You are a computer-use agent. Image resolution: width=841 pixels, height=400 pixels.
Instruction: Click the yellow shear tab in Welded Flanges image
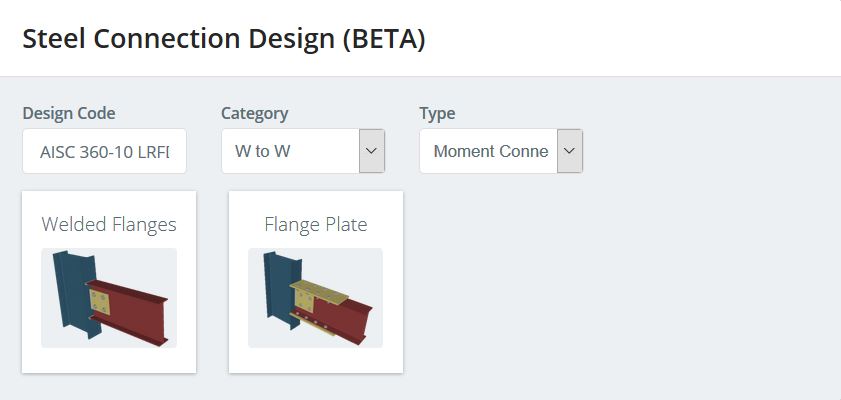99,302
